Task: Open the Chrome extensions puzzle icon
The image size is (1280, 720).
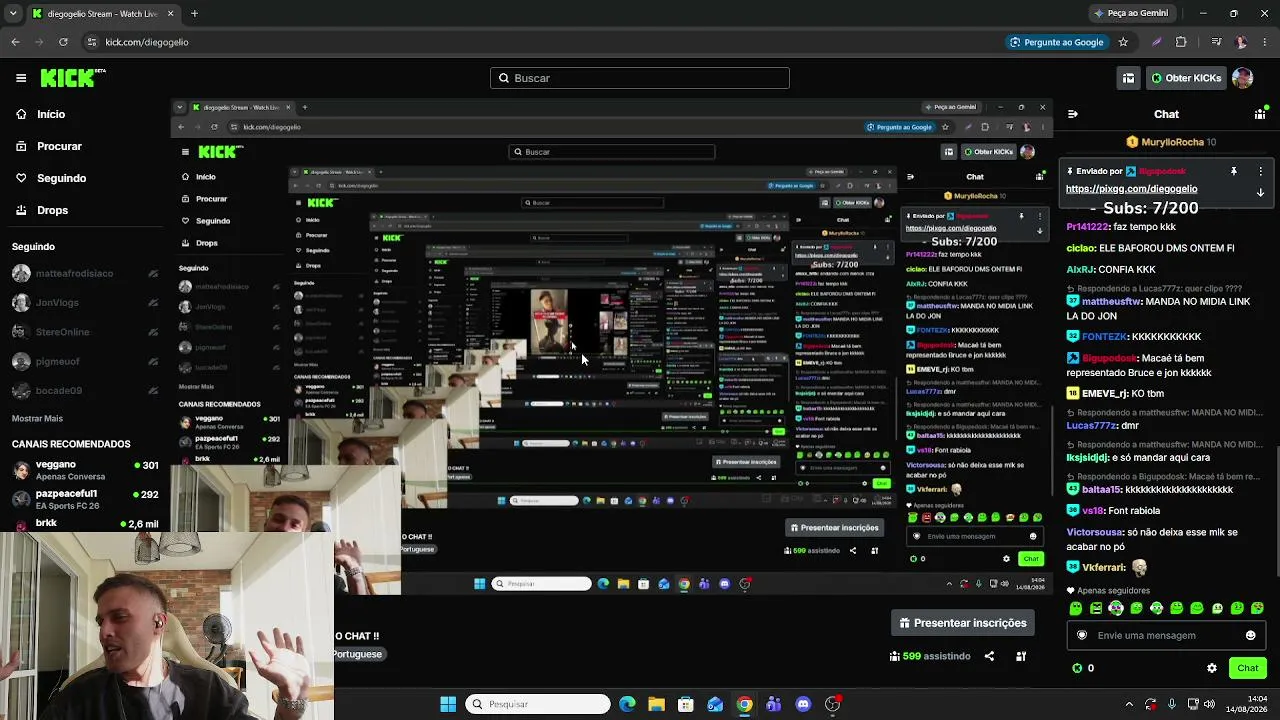Action: (1181, 42)
